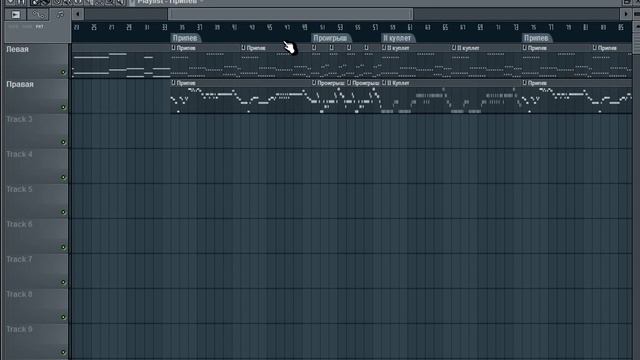Click bar 25 on the timeline ruler
Image resolution: width=640 pixels, height=360 pixels.
click(x=94, y=27)
